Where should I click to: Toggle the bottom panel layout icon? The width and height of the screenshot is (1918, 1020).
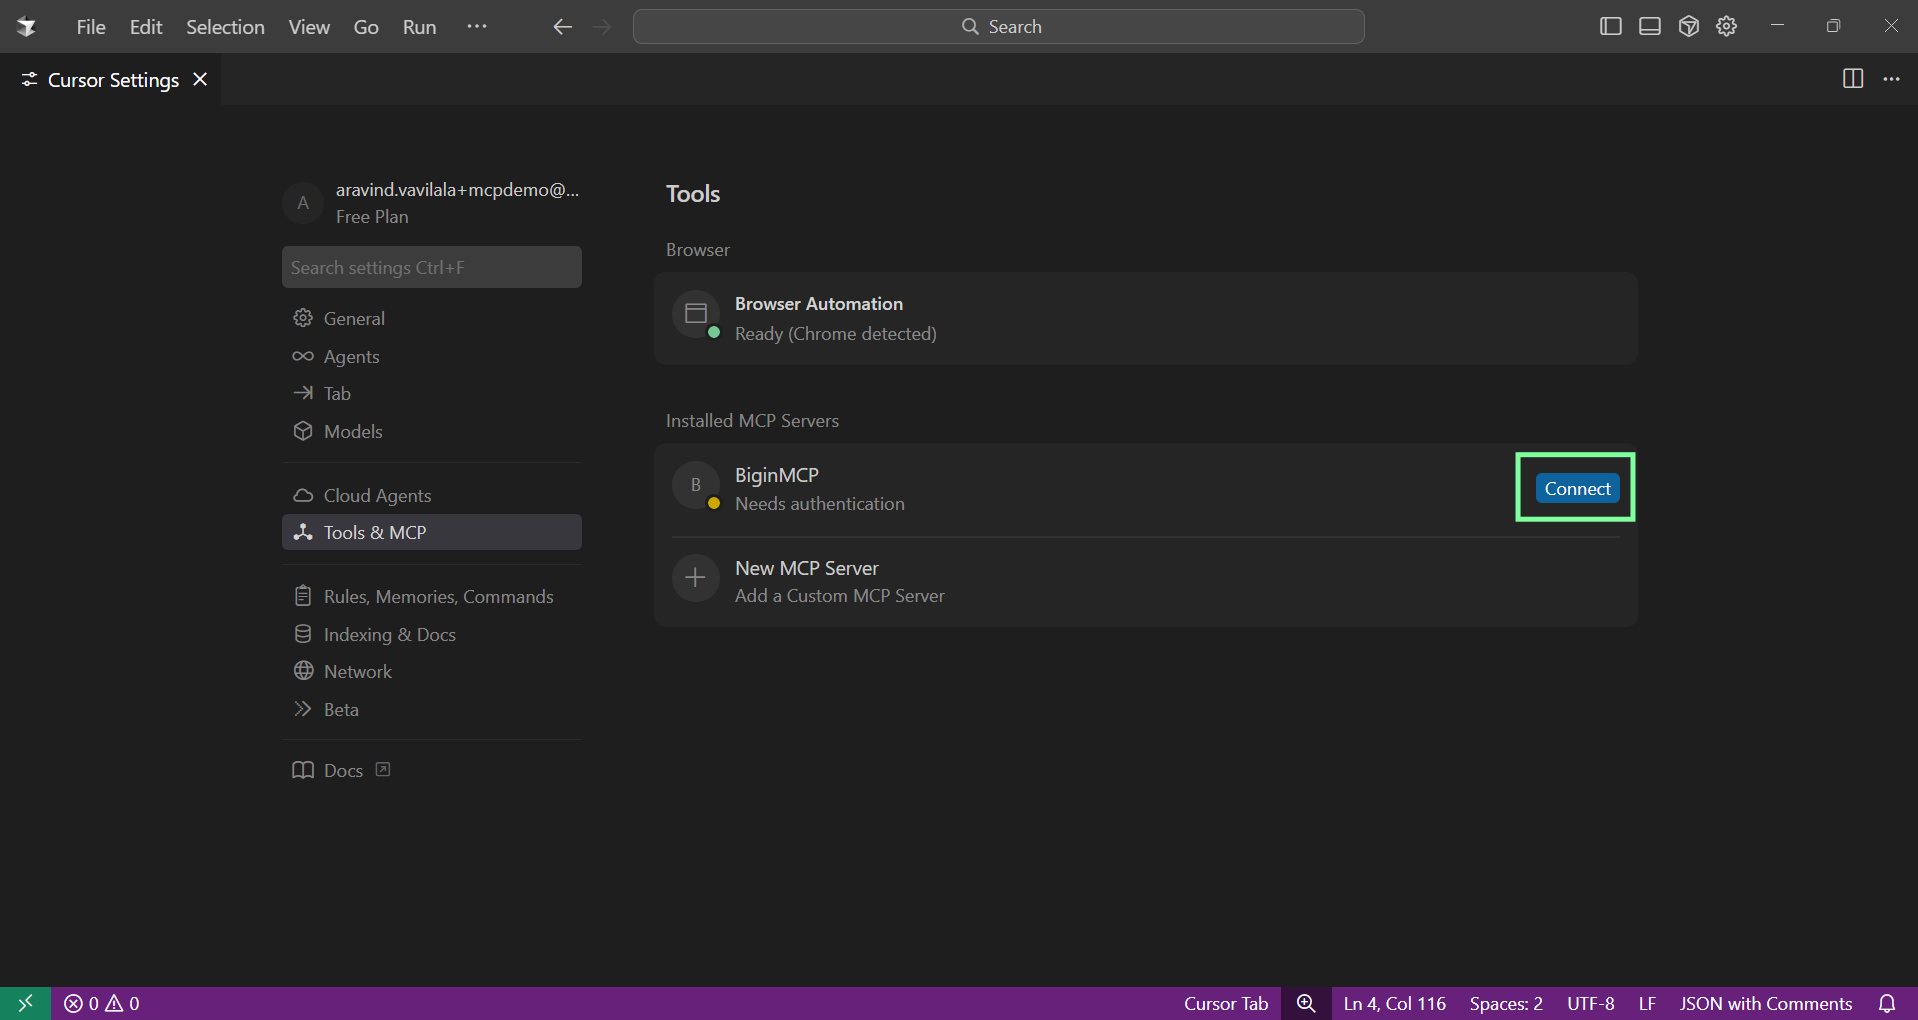pos(1649,27)
